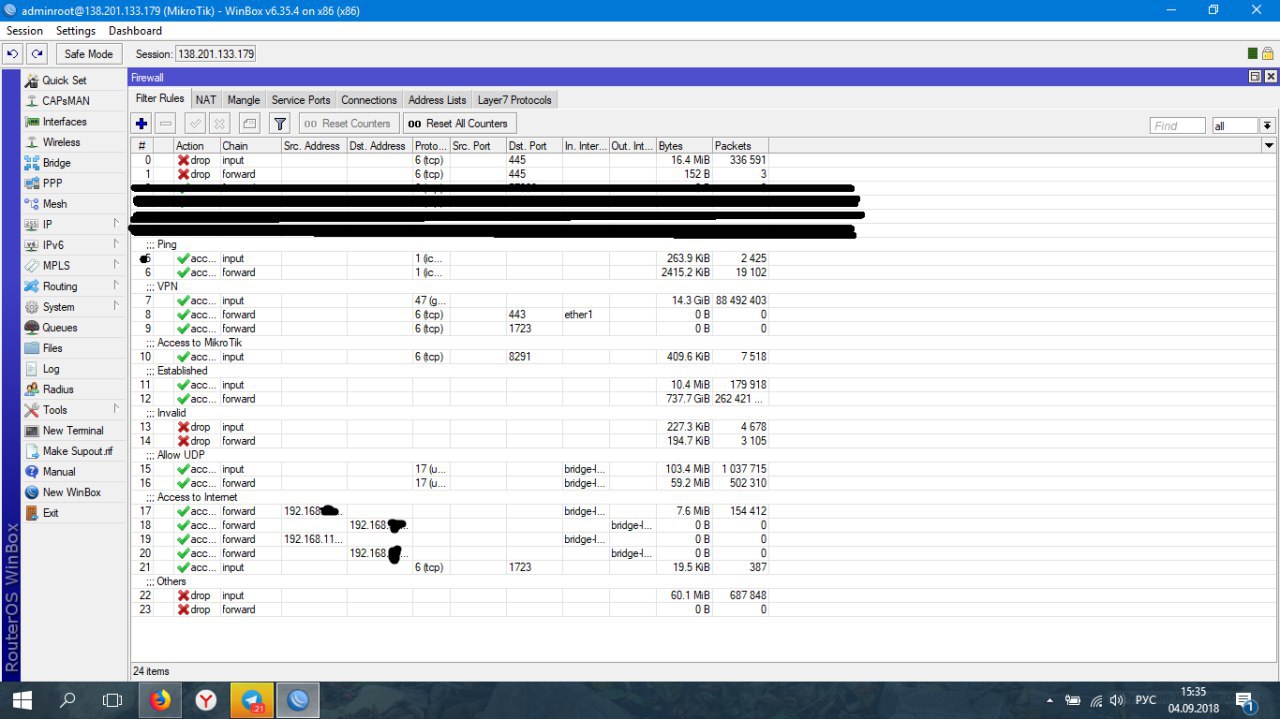This screenshot has height=719, width=1280.
Task: Click the Filter funnel icon
Action: tap(280, 124)
